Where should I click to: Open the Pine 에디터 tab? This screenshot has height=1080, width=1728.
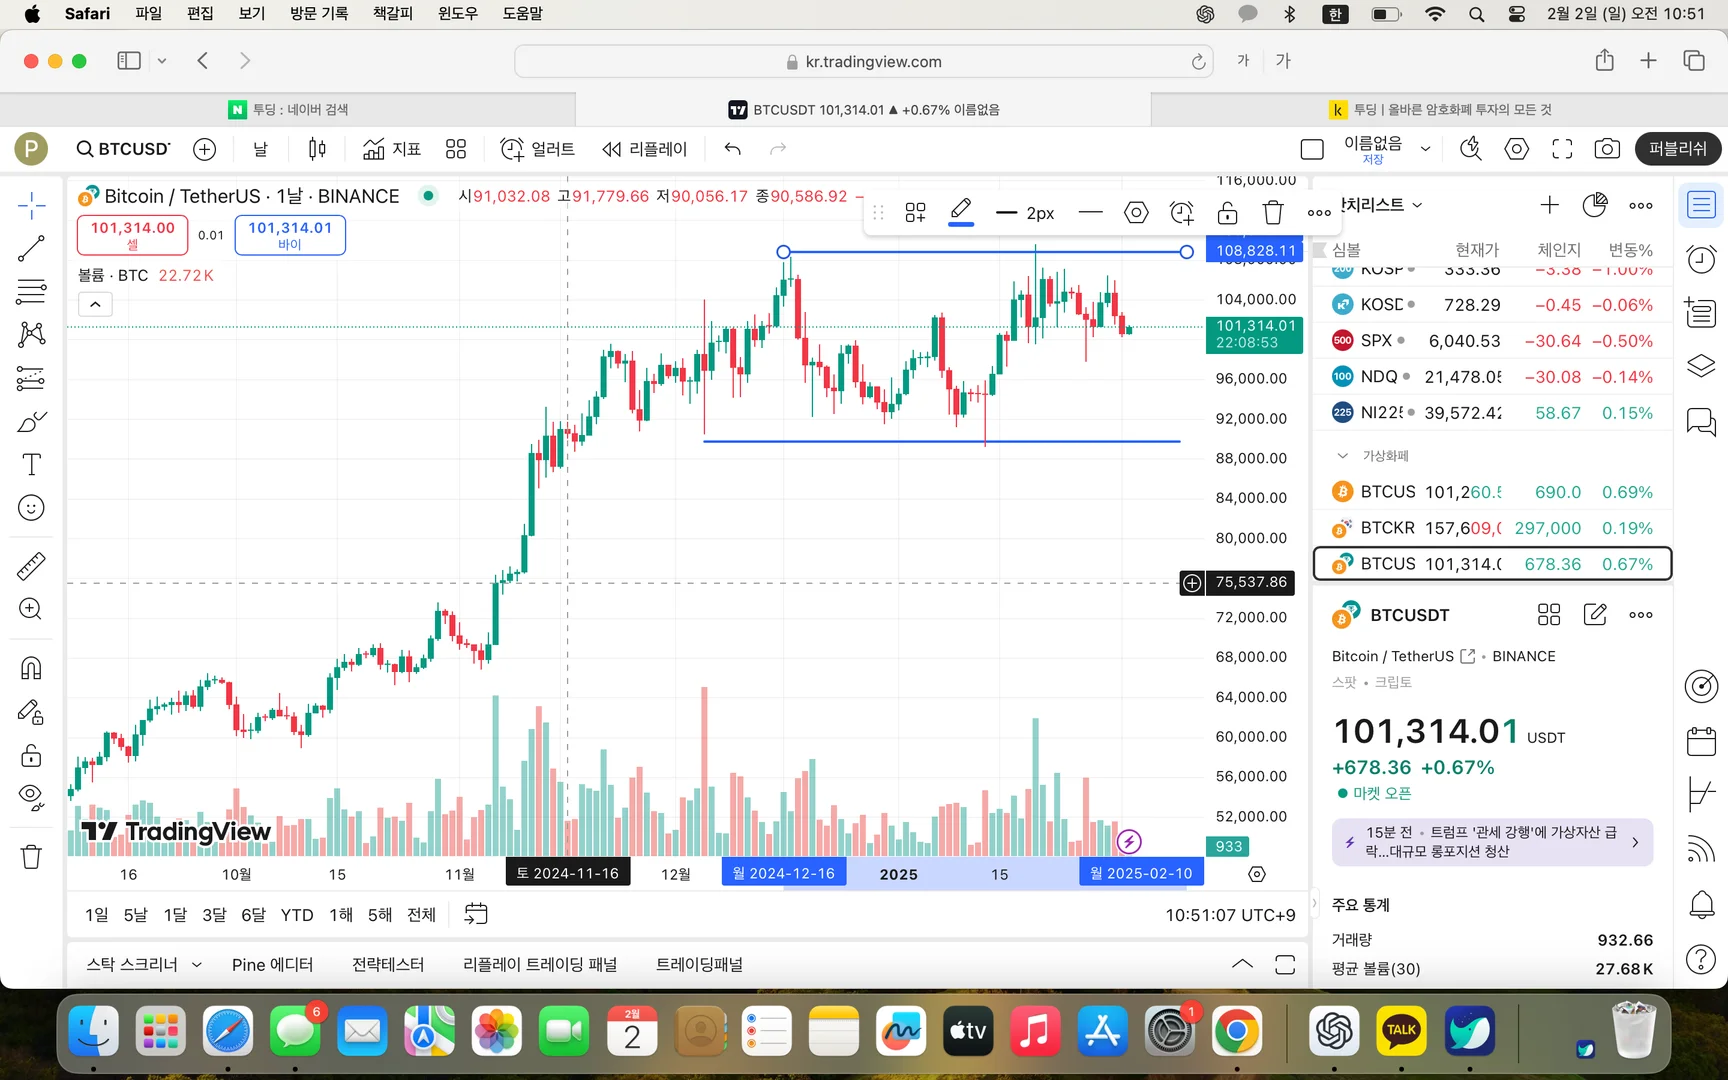coord(272,965)
